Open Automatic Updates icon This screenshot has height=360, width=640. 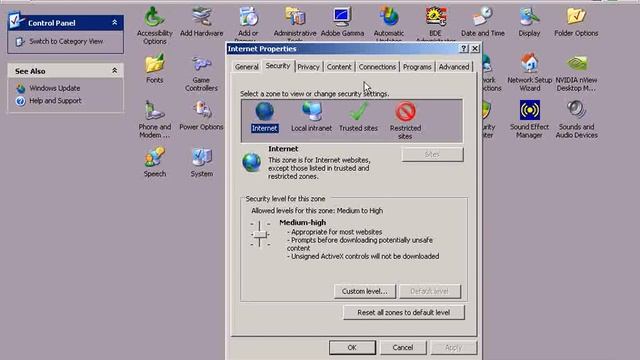tap(389, 24)
